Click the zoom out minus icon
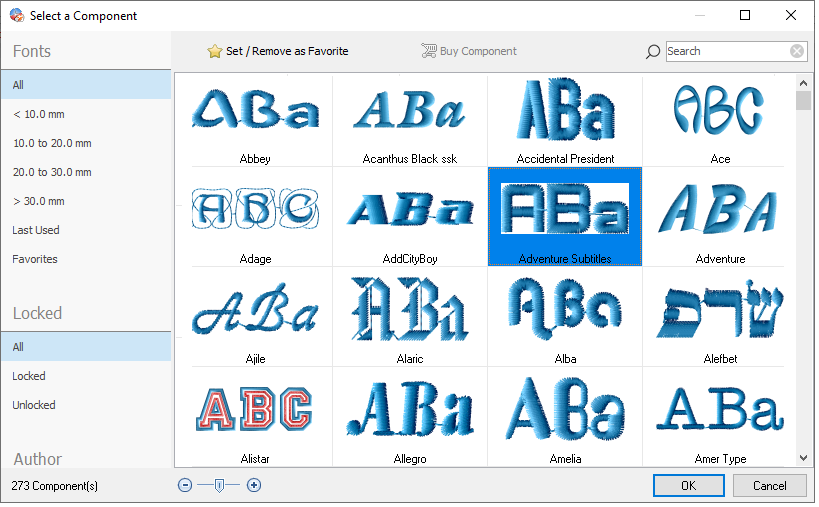Screen dimensions: 819x507 pyautogui.click(x=185, y=485)
